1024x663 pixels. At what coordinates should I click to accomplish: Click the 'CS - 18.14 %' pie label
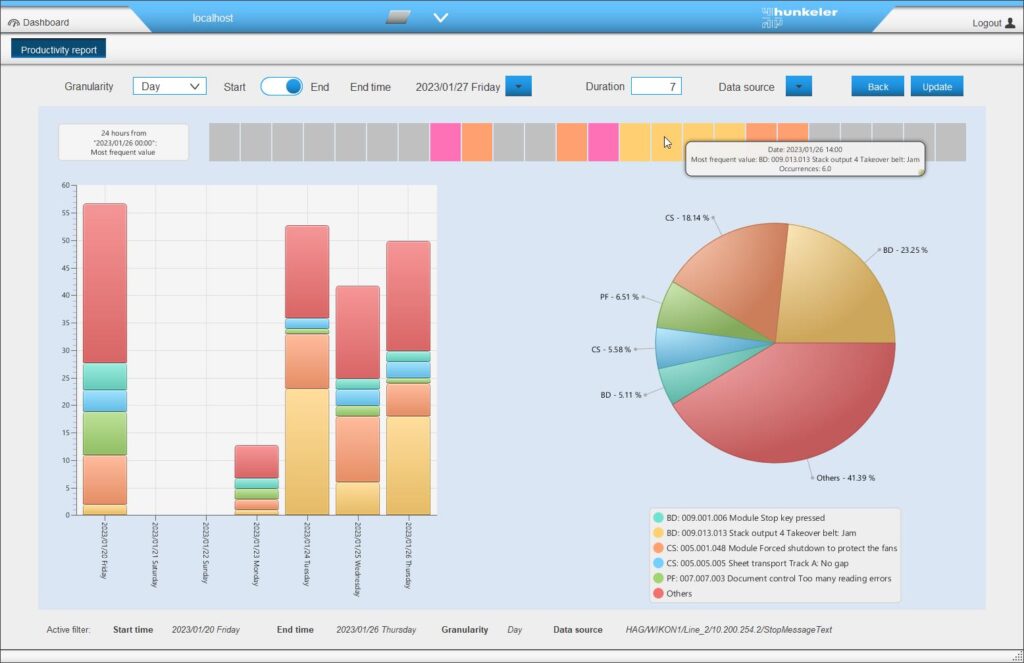tap(687, 218)
